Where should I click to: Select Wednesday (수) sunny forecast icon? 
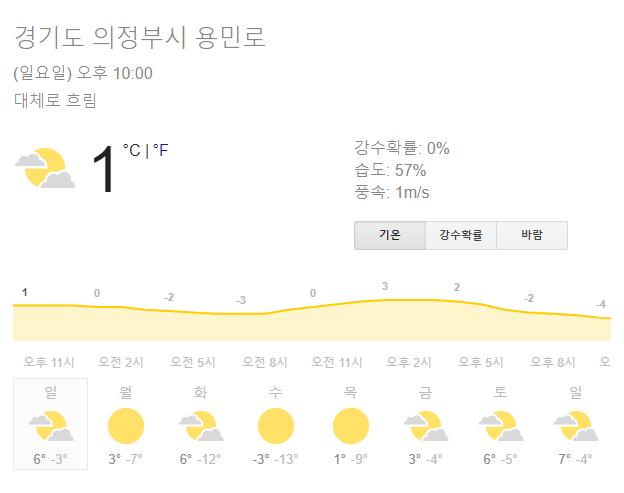pos(275,426)
